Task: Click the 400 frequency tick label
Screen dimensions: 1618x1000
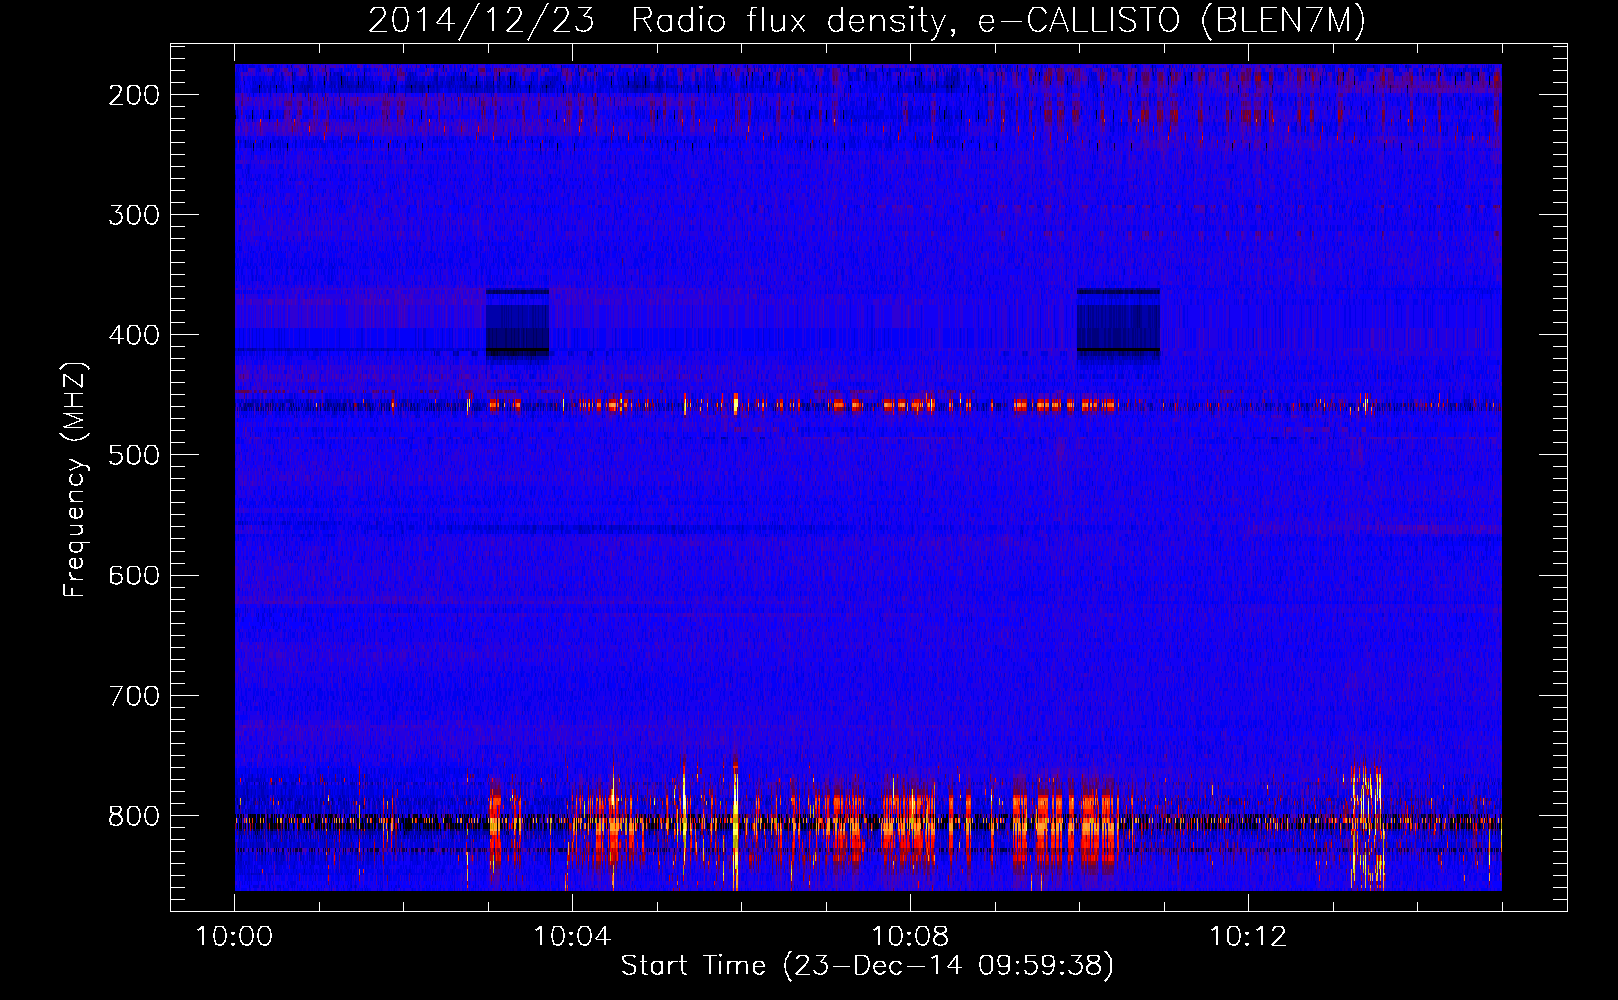Action: tap(133, 335)
